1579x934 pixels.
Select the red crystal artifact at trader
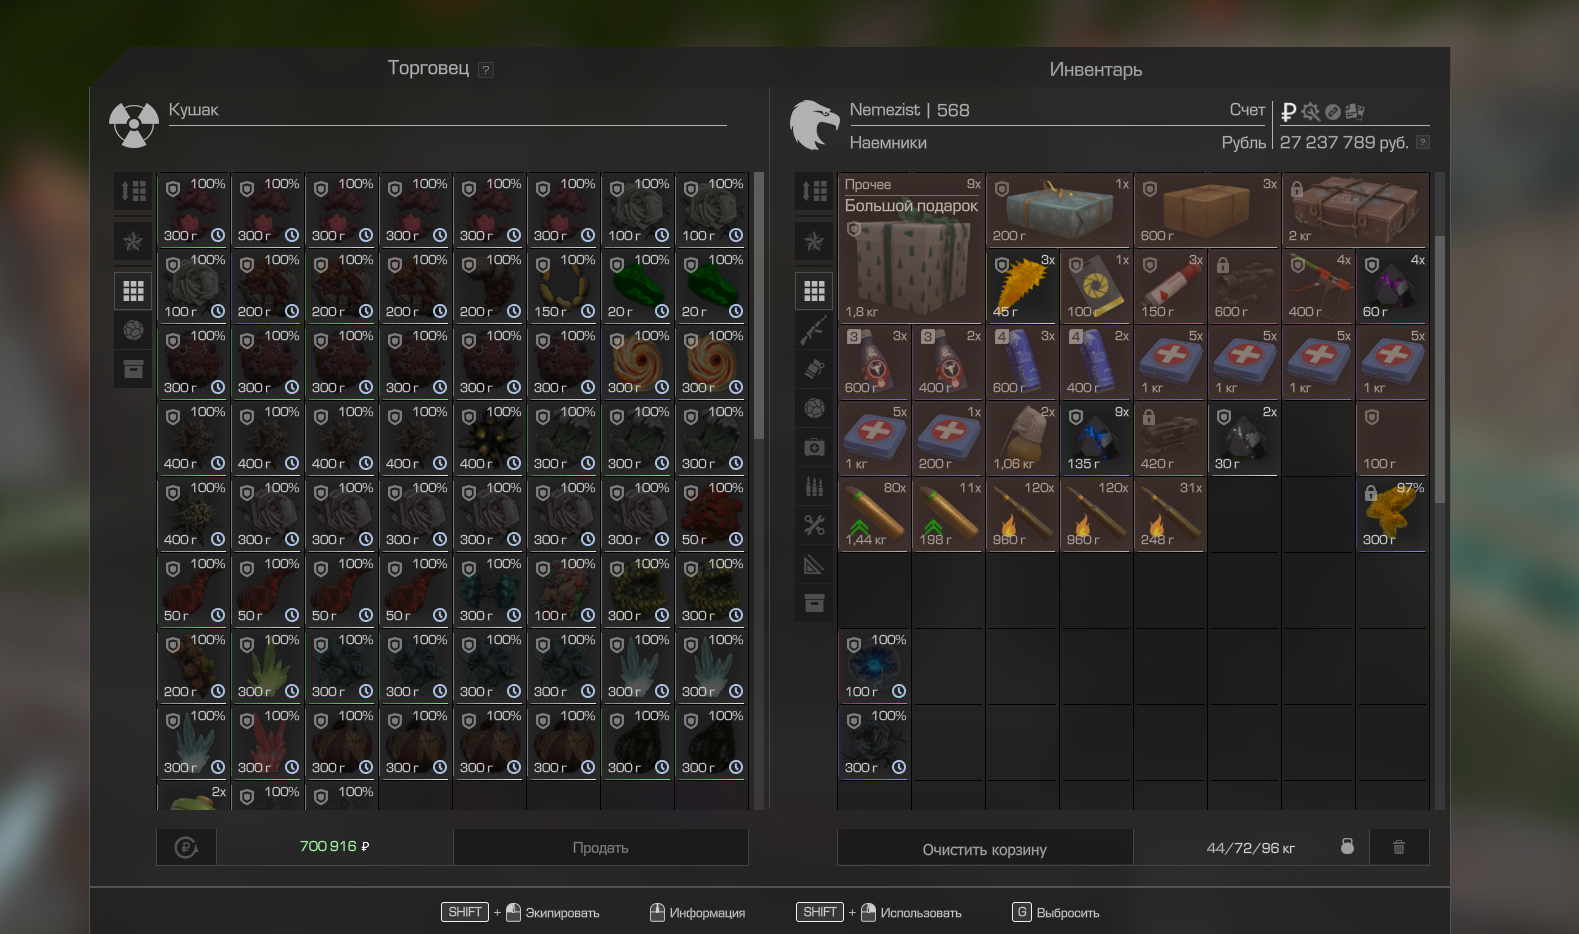[x=268, y=742]
